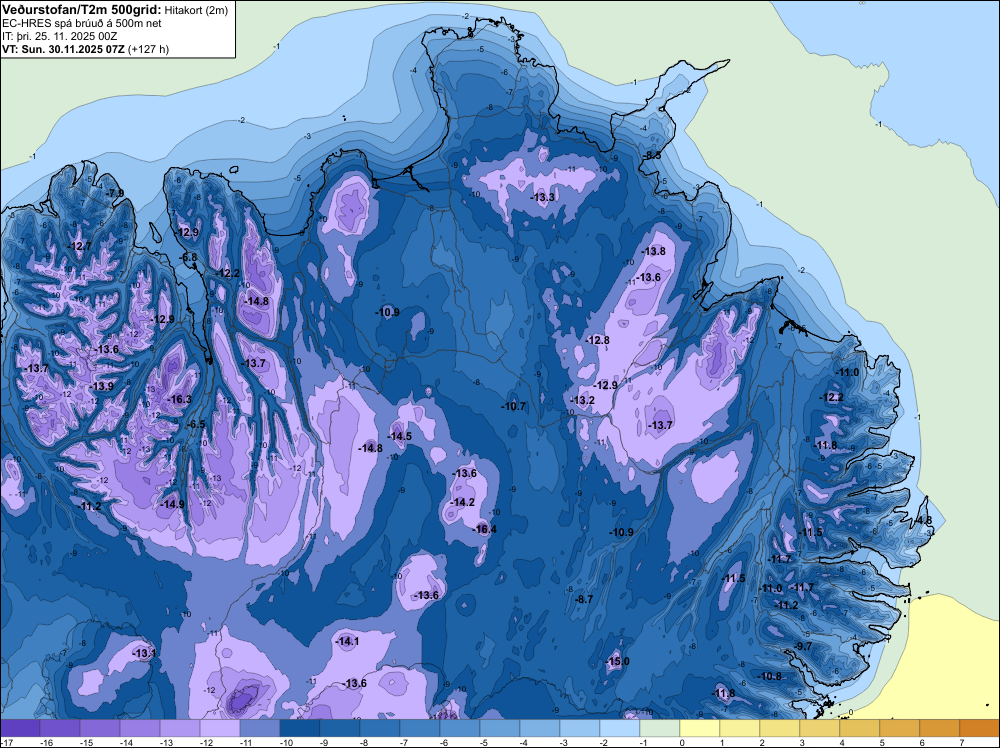Screen dimensions: 1000x748
Task: Click the darkest purple legend swatch between -17 and -16
Action: [x=20, y=728]
